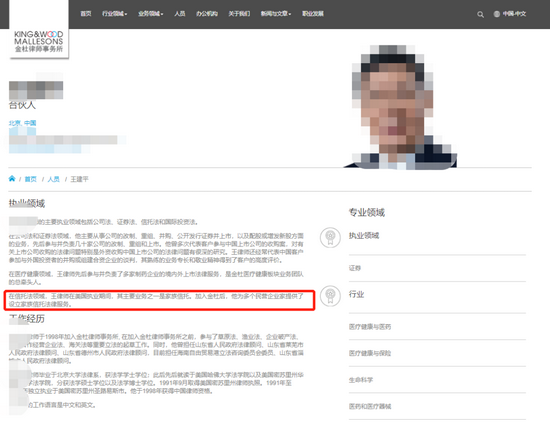Select 办公机构 in the navigation bar
Screen dimensions: 550x422
coord(207,14)
